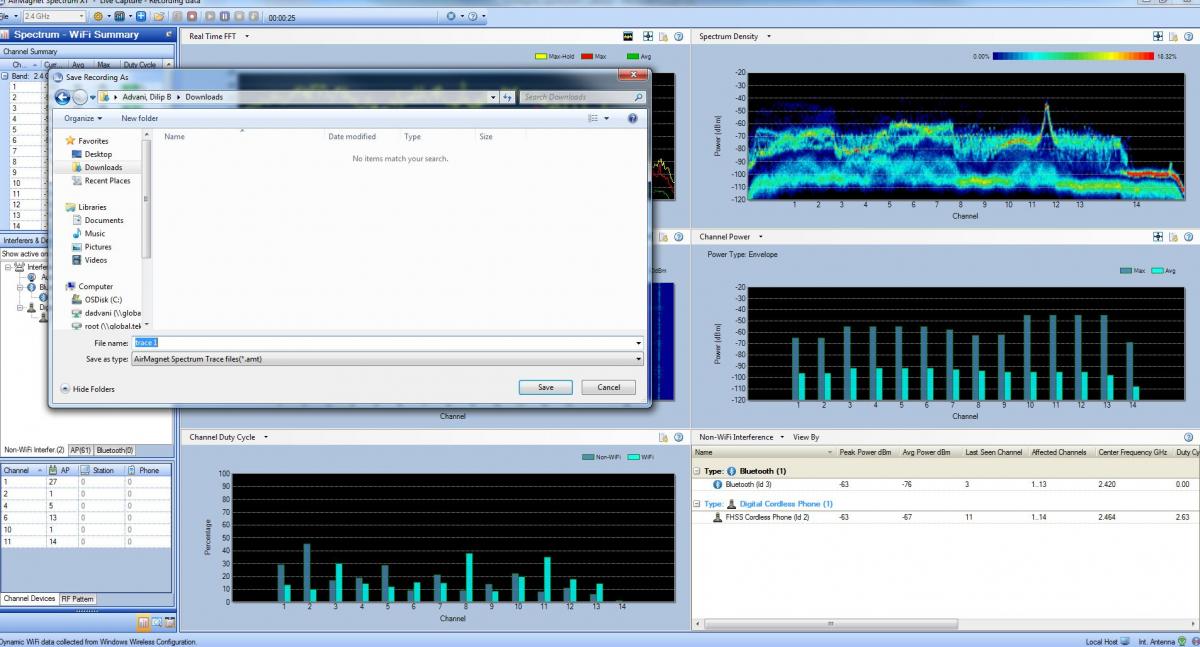Click New folder in the dialog toolbar
Viewport: 1200px width, 647px height.
pos(139,118)
